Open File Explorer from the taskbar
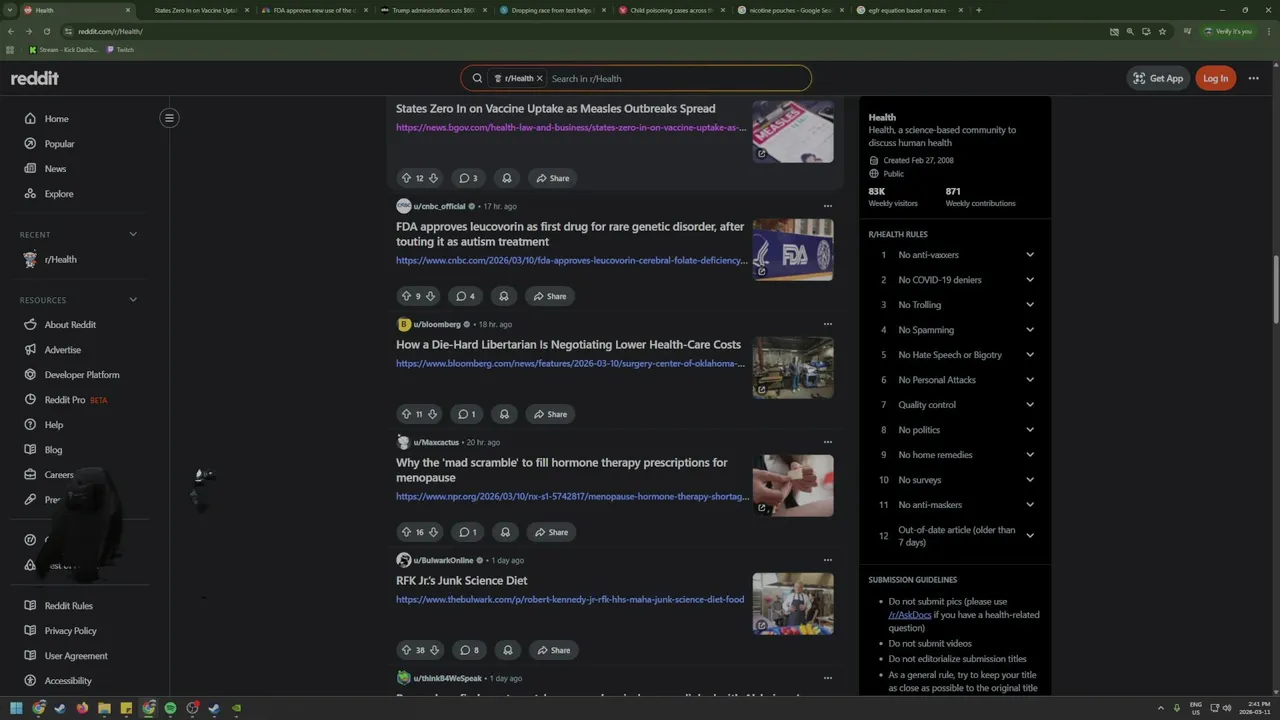 [x=104, y=708]
